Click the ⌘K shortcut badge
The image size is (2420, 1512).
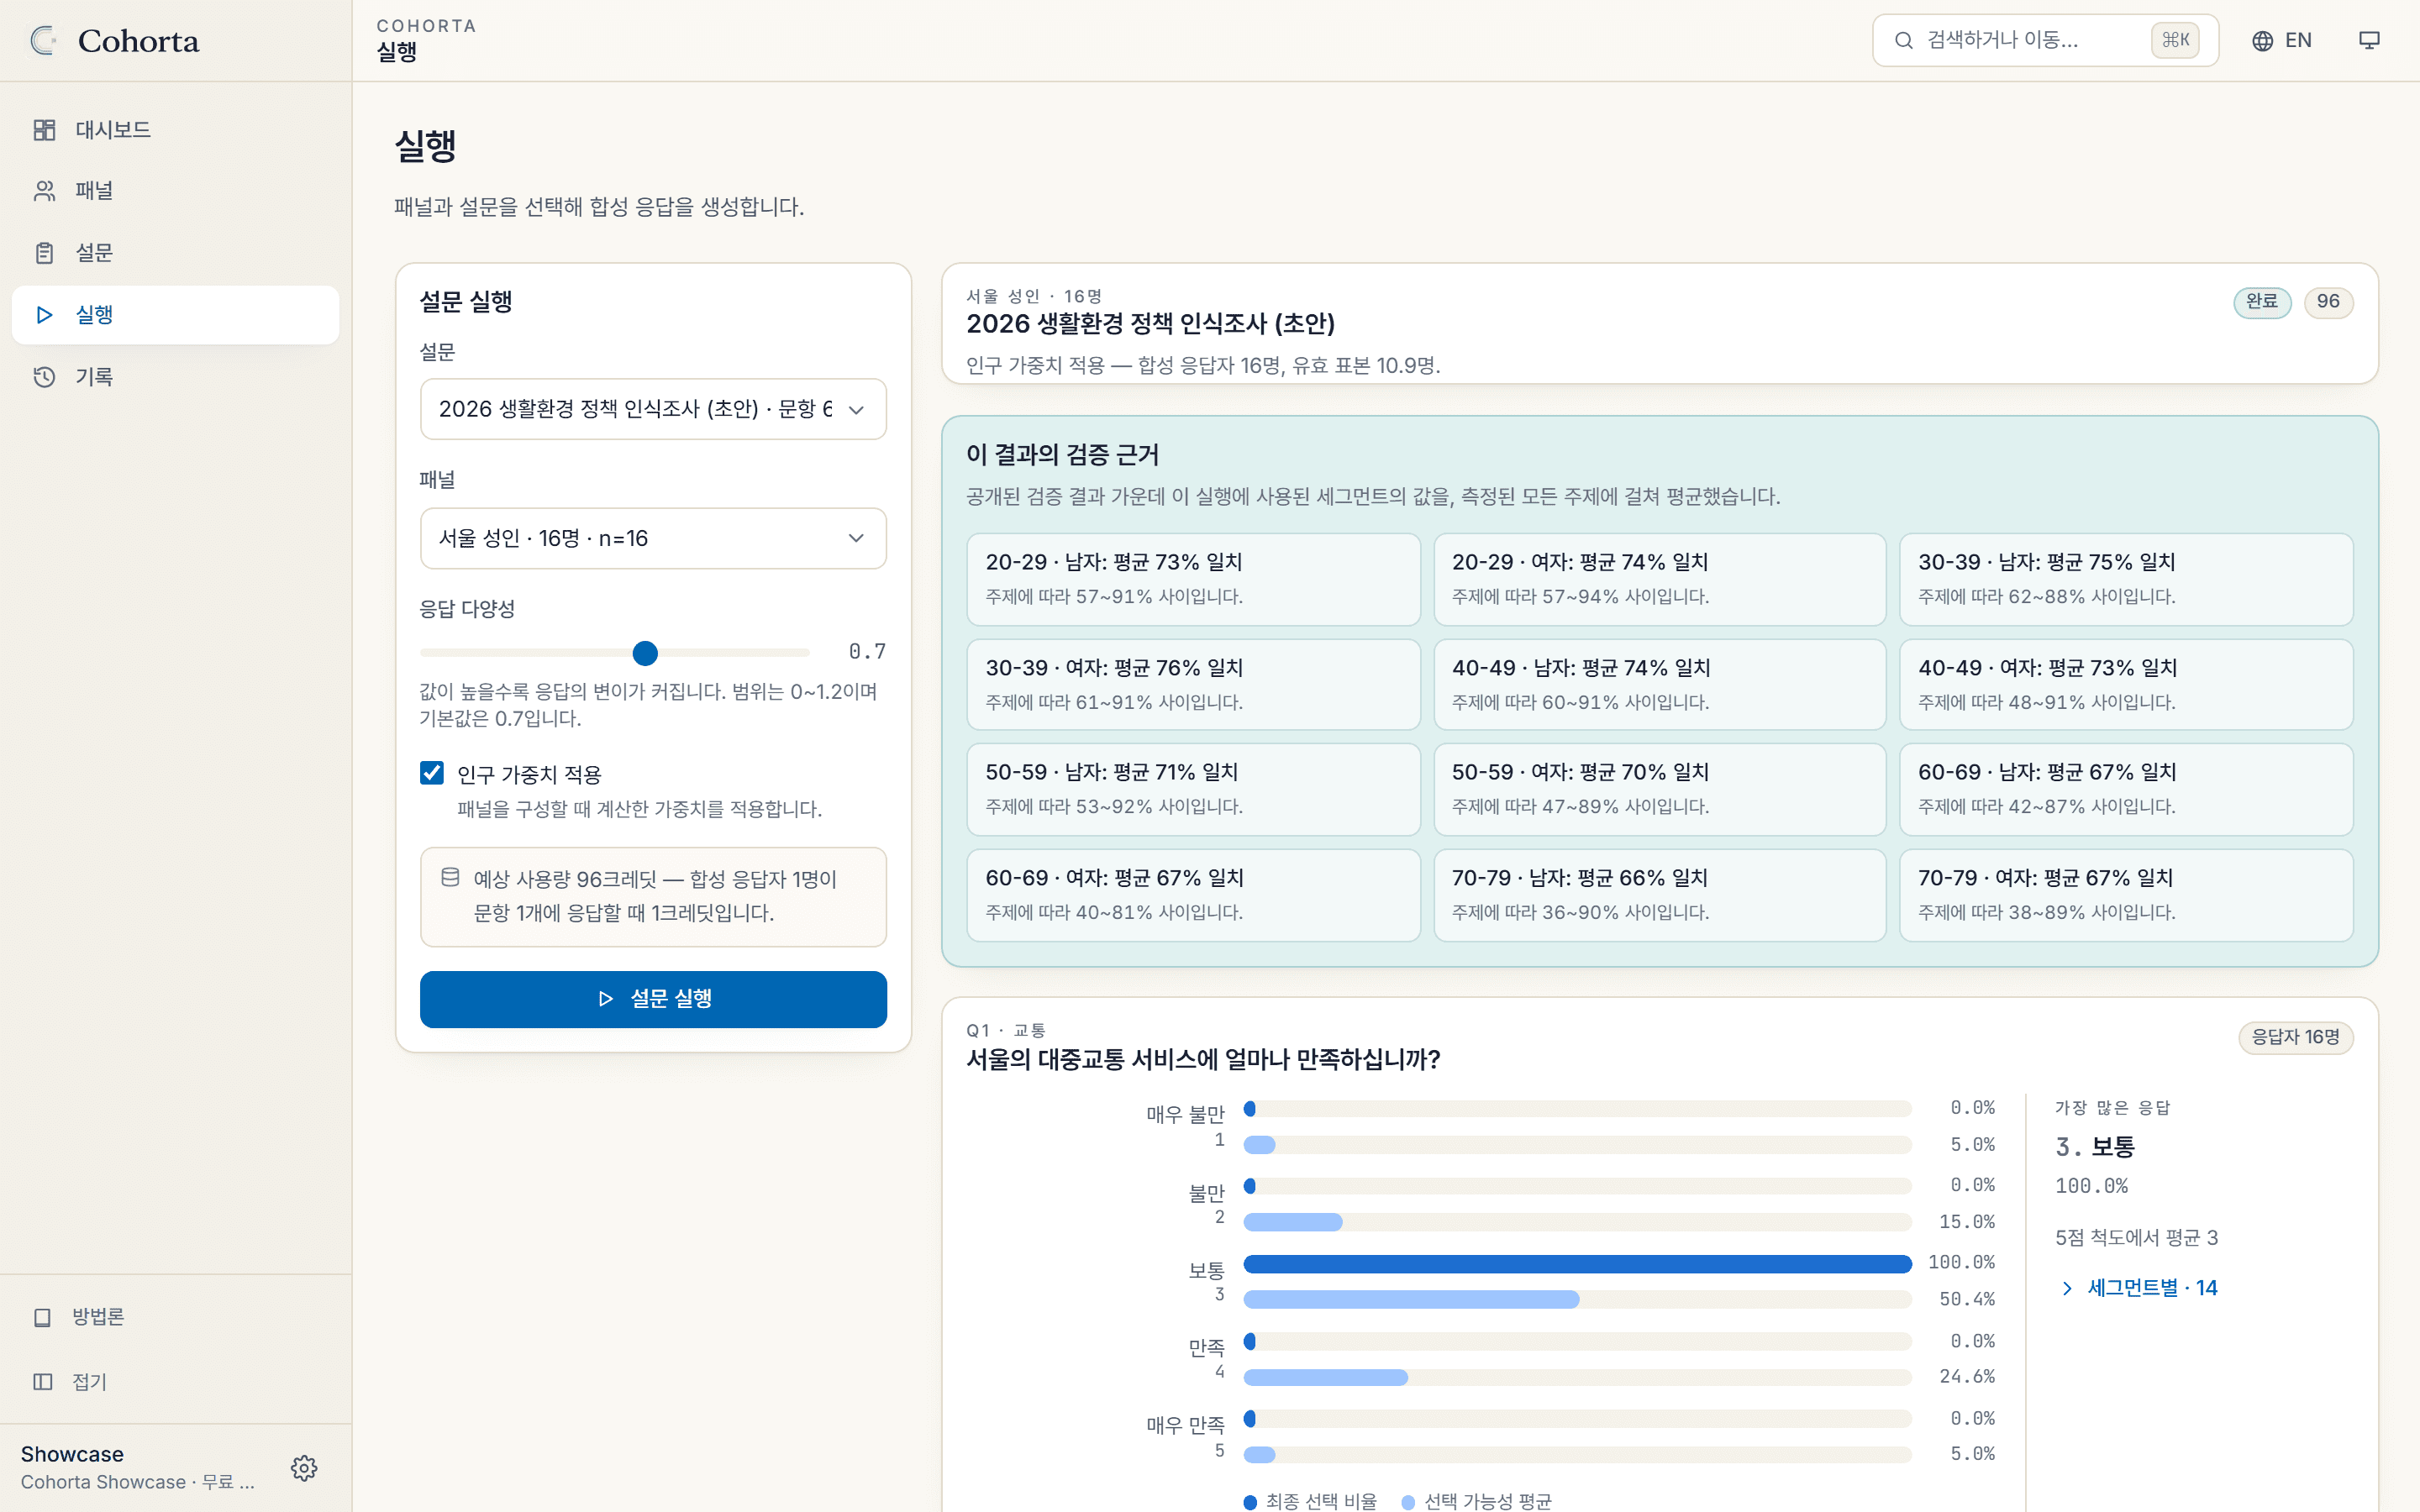2175,40
